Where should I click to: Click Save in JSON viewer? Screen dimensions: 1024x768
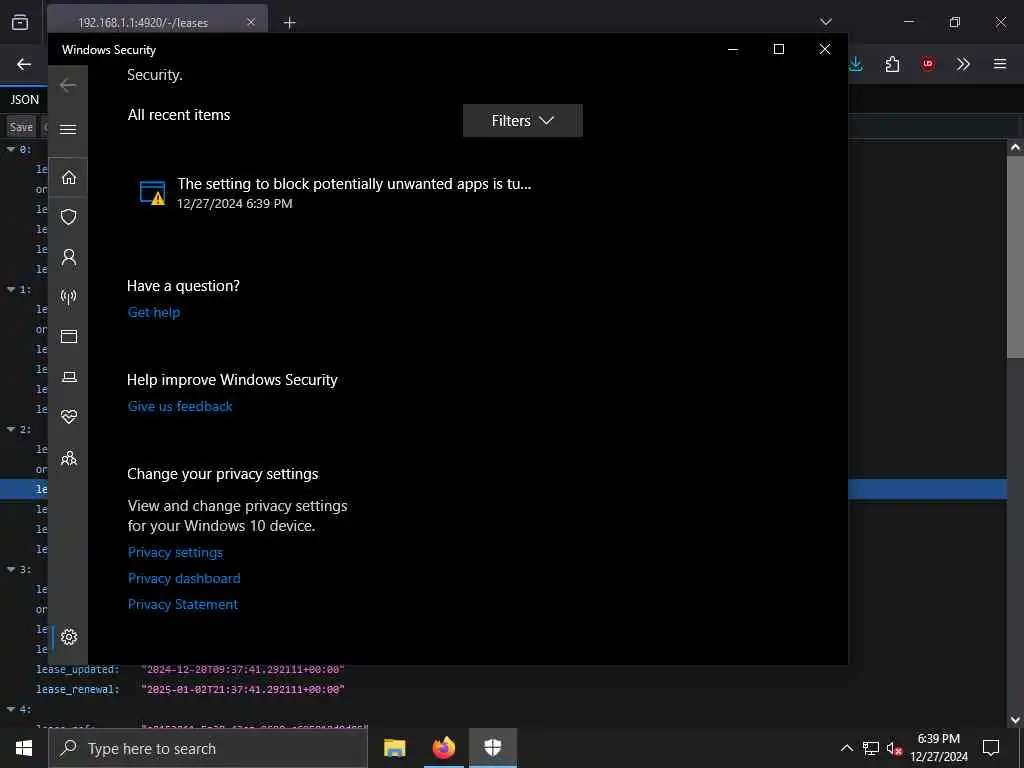(21, 127)
